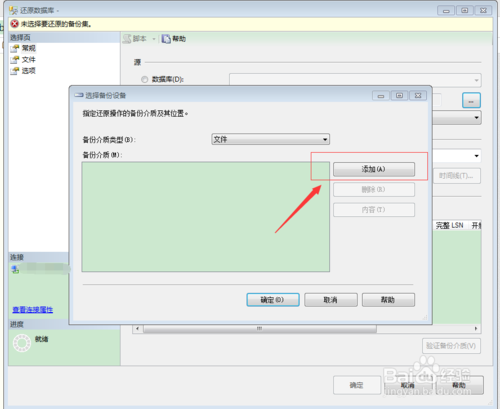Click the horizontal scrollbar thumb in restore window

(x=260, y=329)
